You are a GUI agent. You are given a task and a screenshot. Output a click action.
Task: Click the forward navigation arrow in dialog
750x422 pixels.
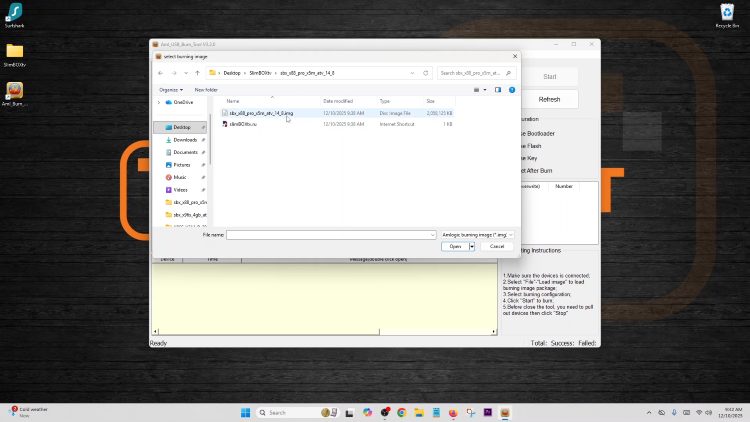pos(174,73)
